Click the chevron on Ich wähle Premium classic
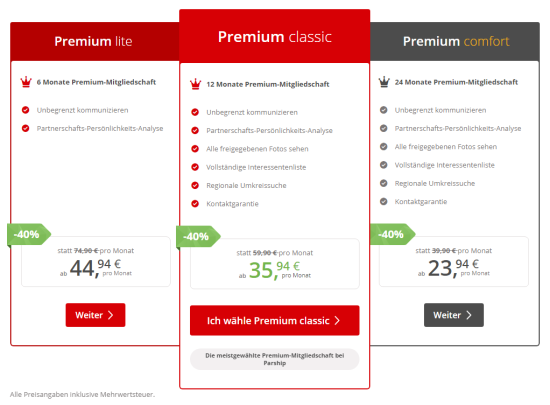Viewport: 550px width, 405px height. tap(337, 320)
